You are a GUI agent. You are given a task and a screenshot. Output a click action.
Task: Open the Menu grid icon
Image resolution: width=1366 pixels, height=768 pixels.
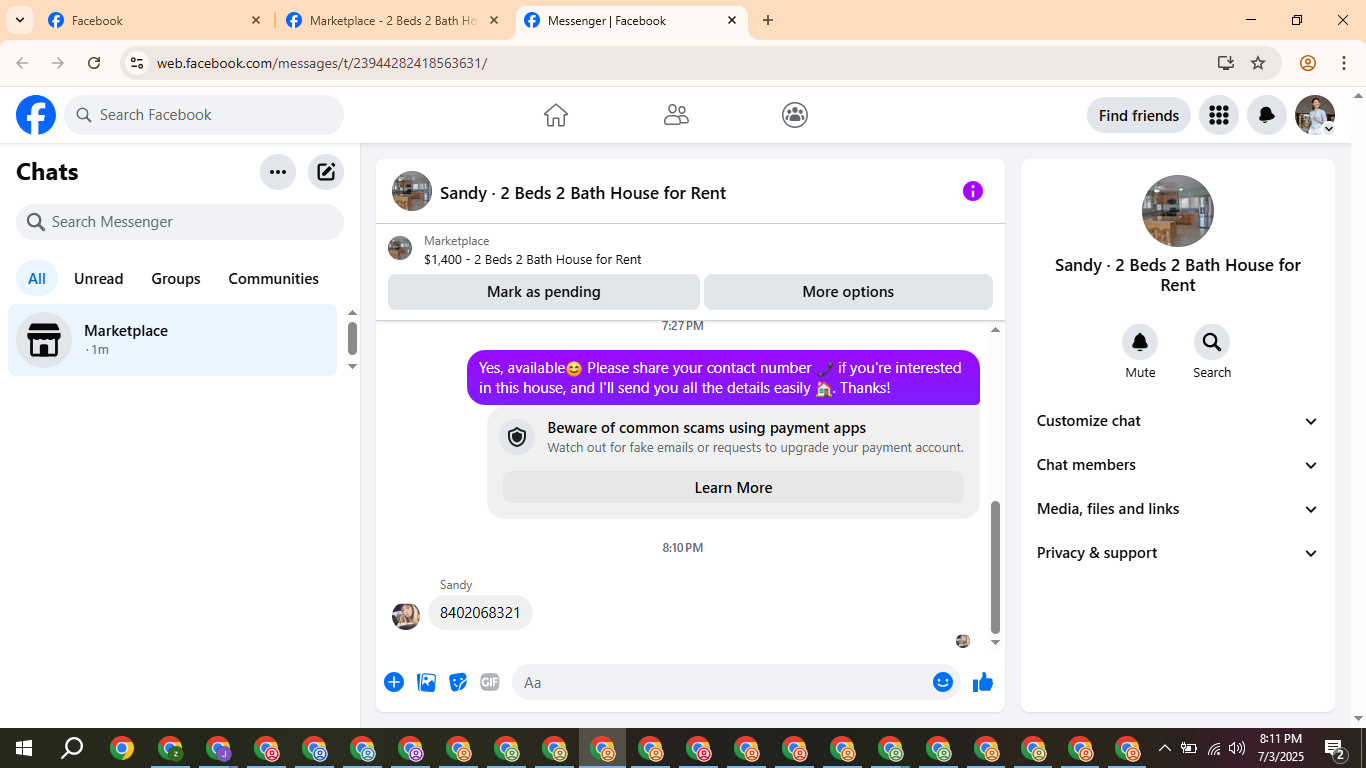point(1218,115)
